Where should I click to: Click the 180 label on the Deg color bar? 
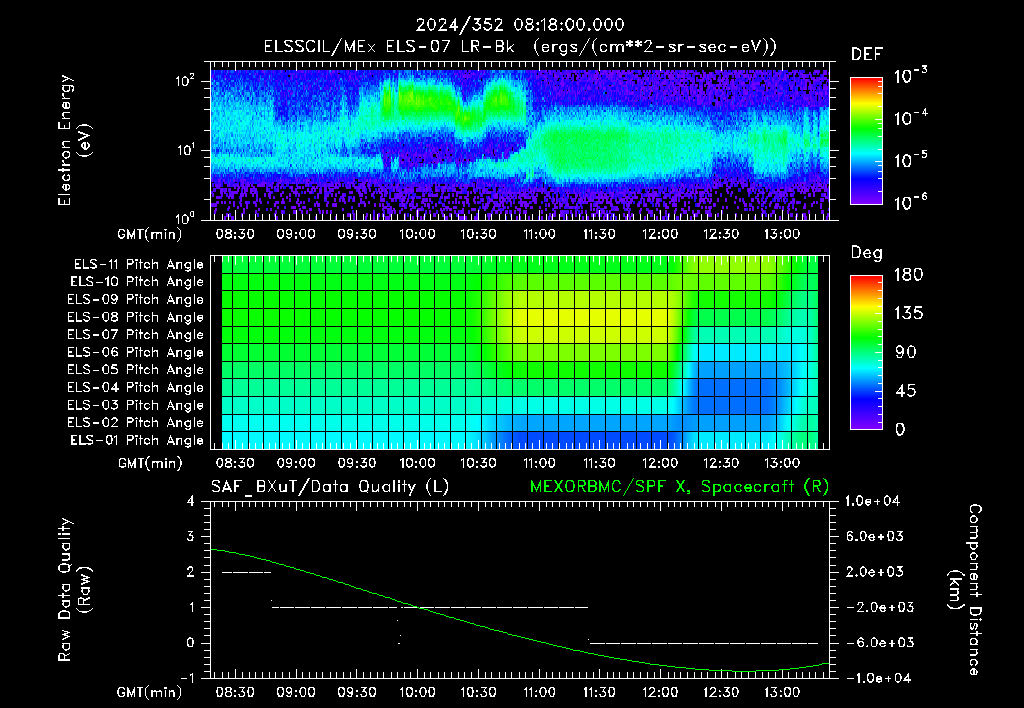[908, 274]
